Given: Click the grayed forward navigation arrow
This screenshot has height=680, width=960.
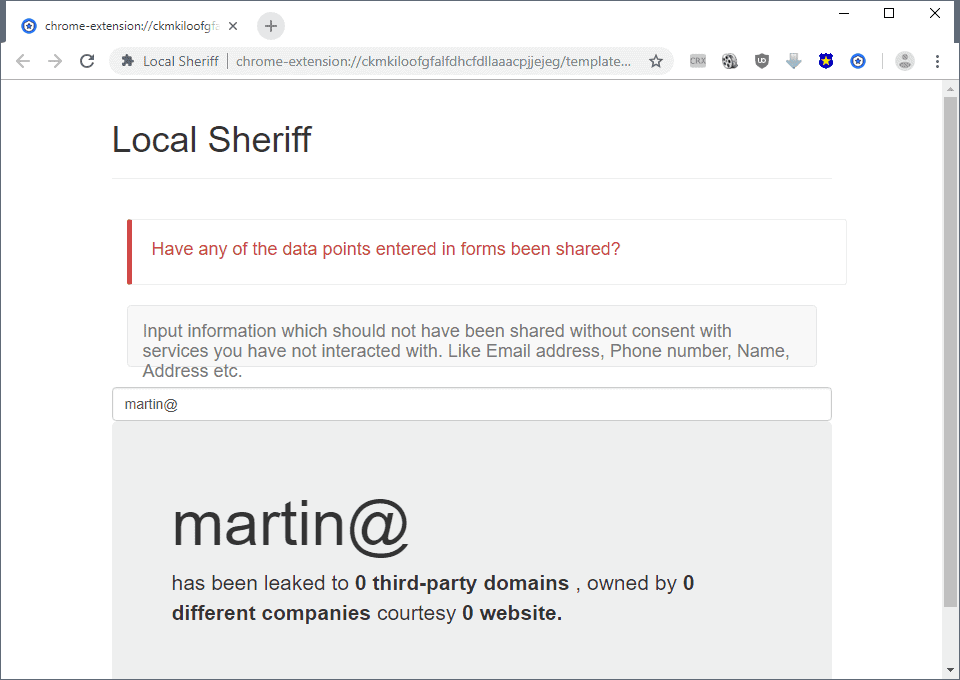Looking at the screenshot, I should pyautogui.click(x=54, y=60).
